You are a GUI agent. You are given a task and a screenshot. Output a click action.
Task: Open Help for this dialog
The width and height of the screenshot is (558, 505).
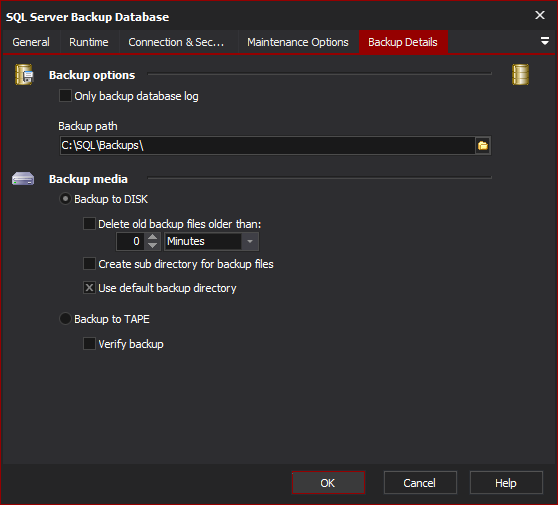(x=506, y=483)
